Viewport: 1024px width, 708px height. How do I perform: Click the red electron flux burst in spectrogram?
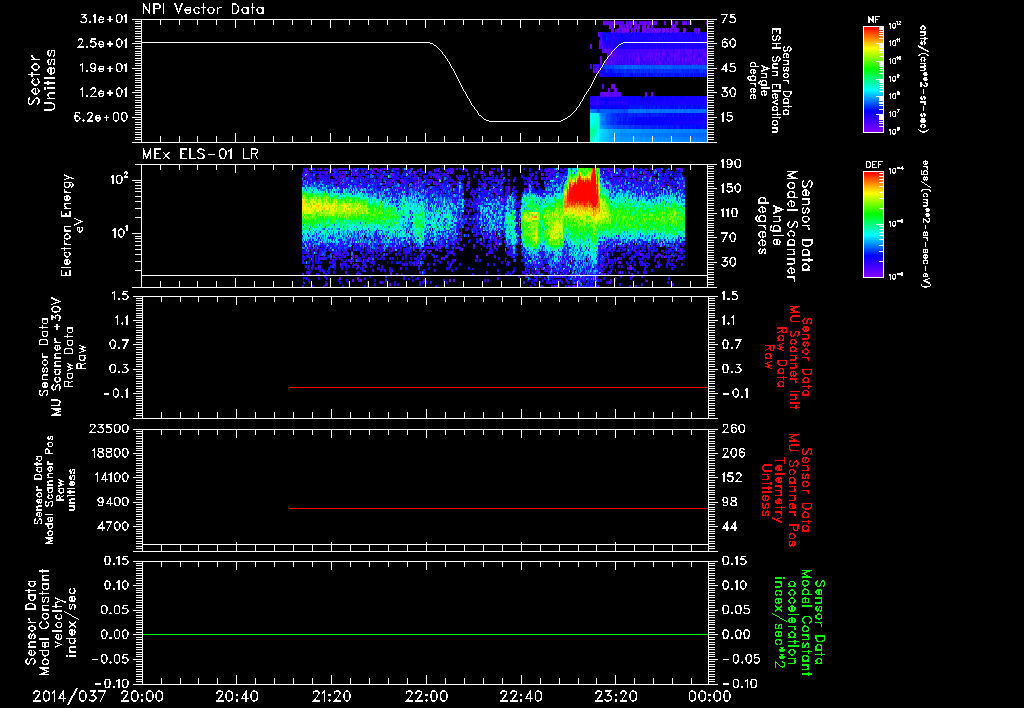(581, 189)
